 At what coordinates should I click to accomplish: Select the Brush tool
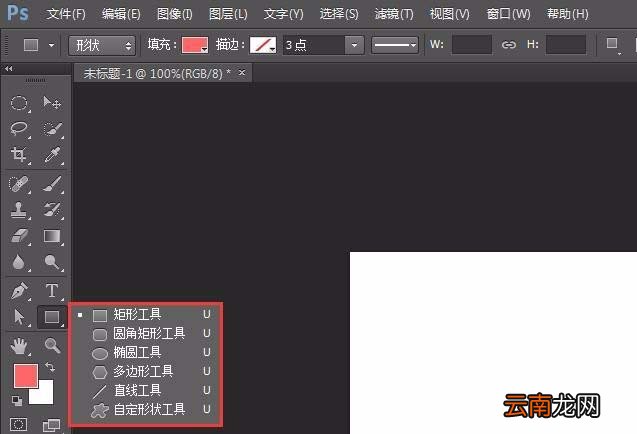[52, 184]
